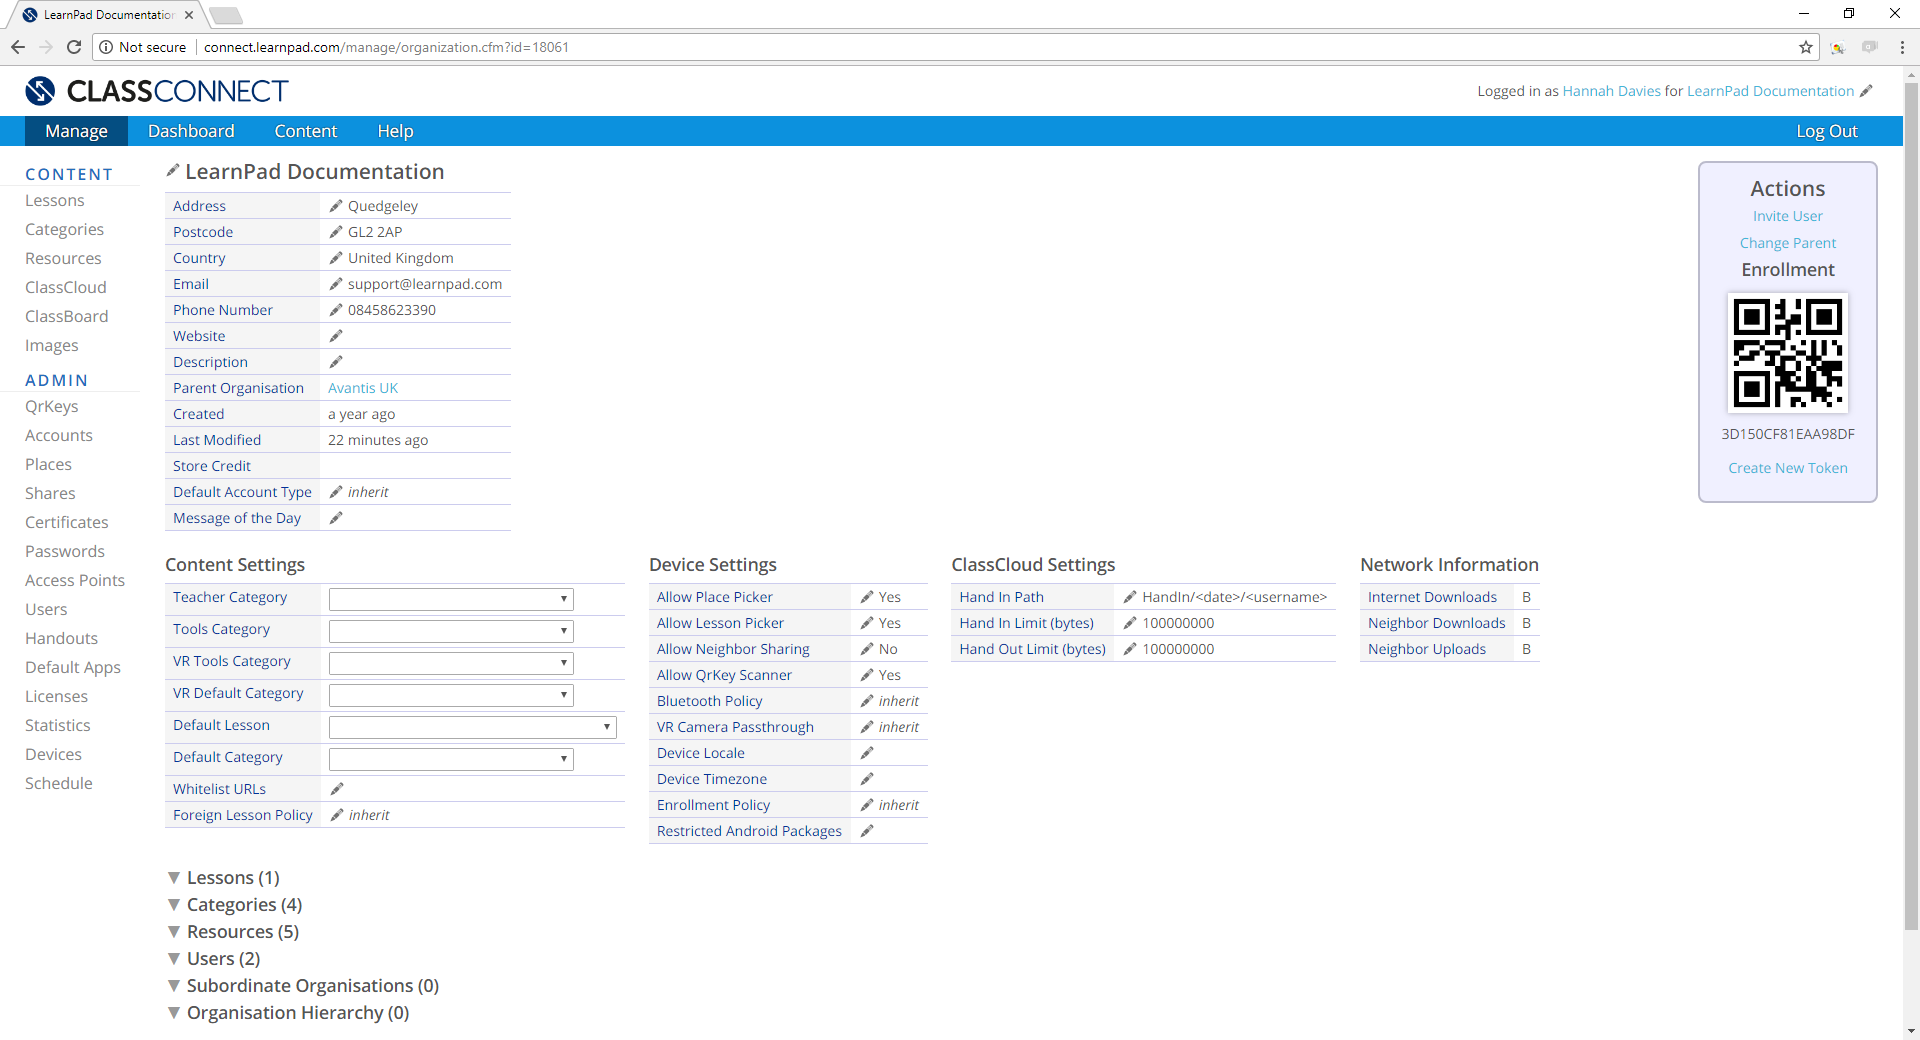Open the Content tab
The width and height of the screenshot is (1920, 1040).
[x=306, y=131]
